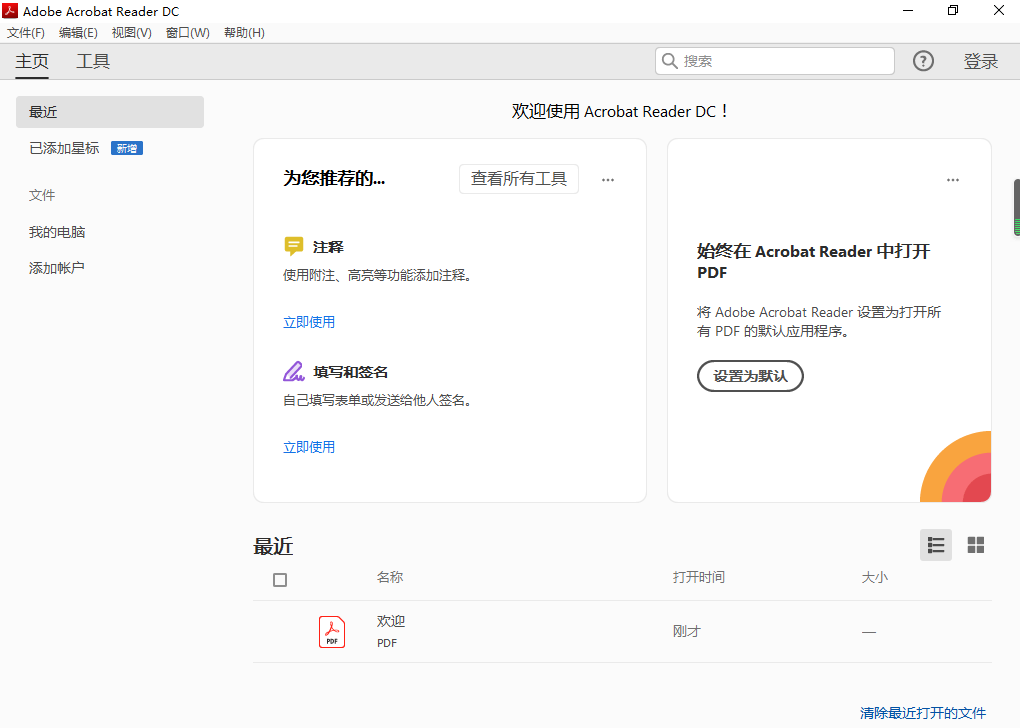Click the search magnifier icon

point(669,61)
